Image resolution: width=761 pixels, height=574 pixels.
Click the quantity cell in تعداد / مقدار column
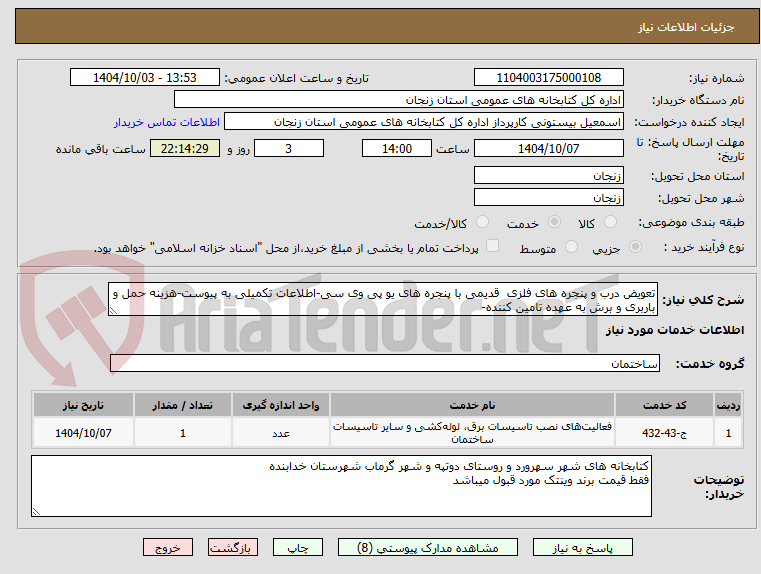182,432
